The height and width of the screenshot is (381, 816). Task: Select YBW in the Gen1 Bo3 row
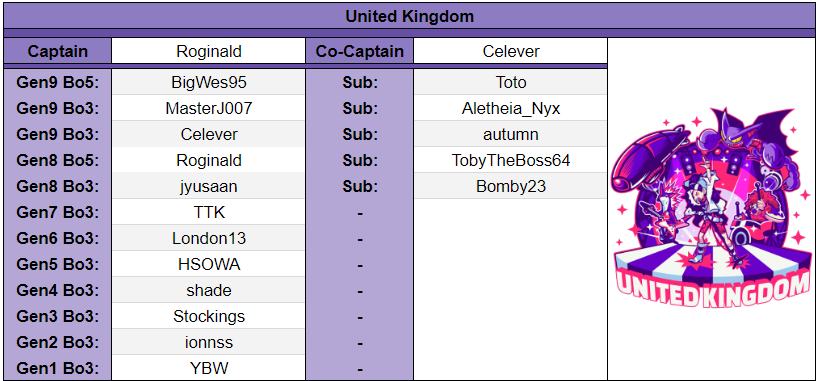point(209,369)
